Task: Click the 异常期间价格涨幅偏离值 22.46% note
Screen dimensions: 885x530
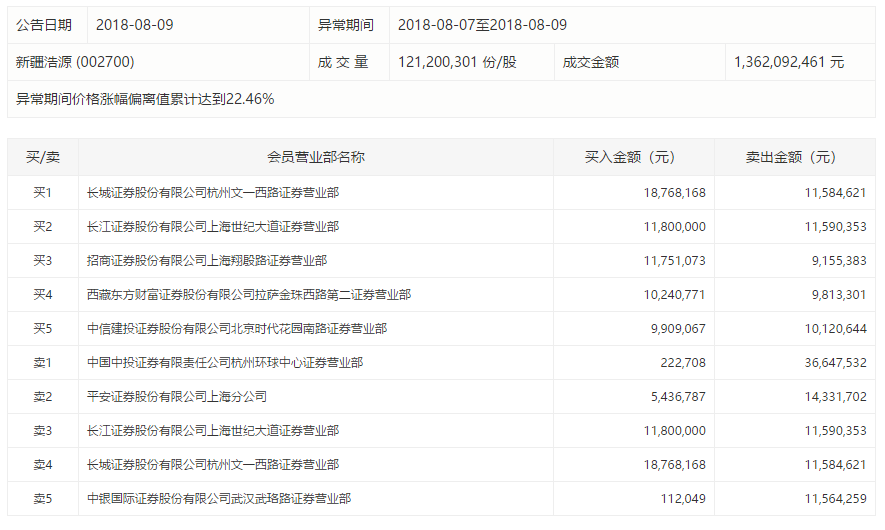Action: (x=146, y=99)
